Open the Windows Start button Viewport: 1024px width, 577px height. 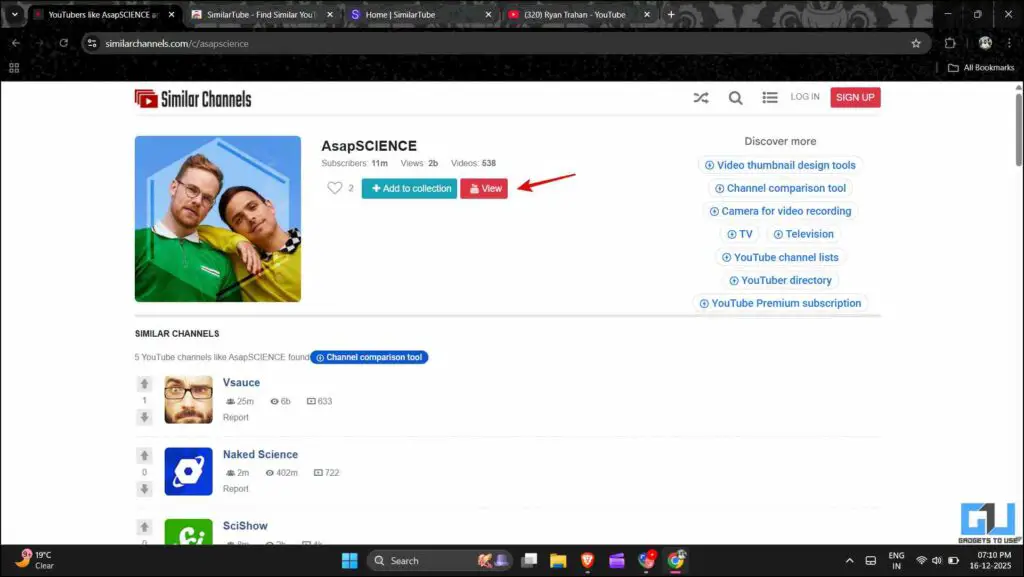tap(349, 560)
